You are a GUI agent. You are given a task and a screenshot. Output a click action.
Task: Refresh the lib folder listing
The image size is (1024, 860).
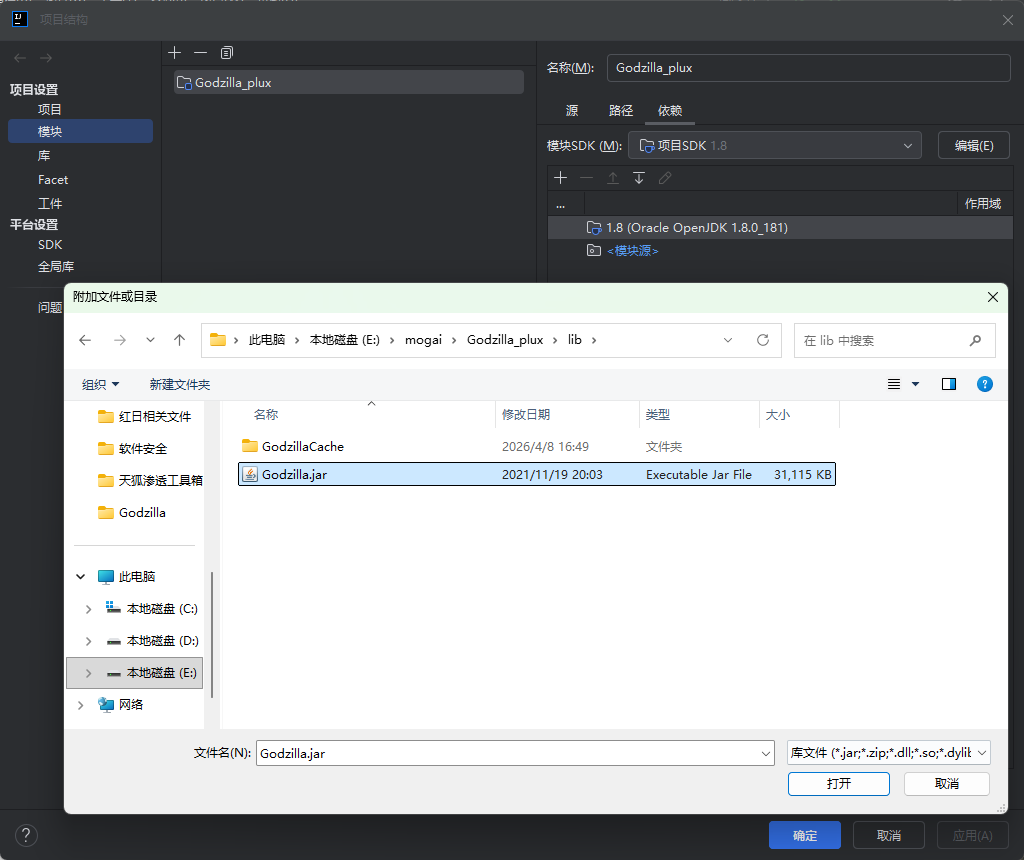[x=763, y=340]
